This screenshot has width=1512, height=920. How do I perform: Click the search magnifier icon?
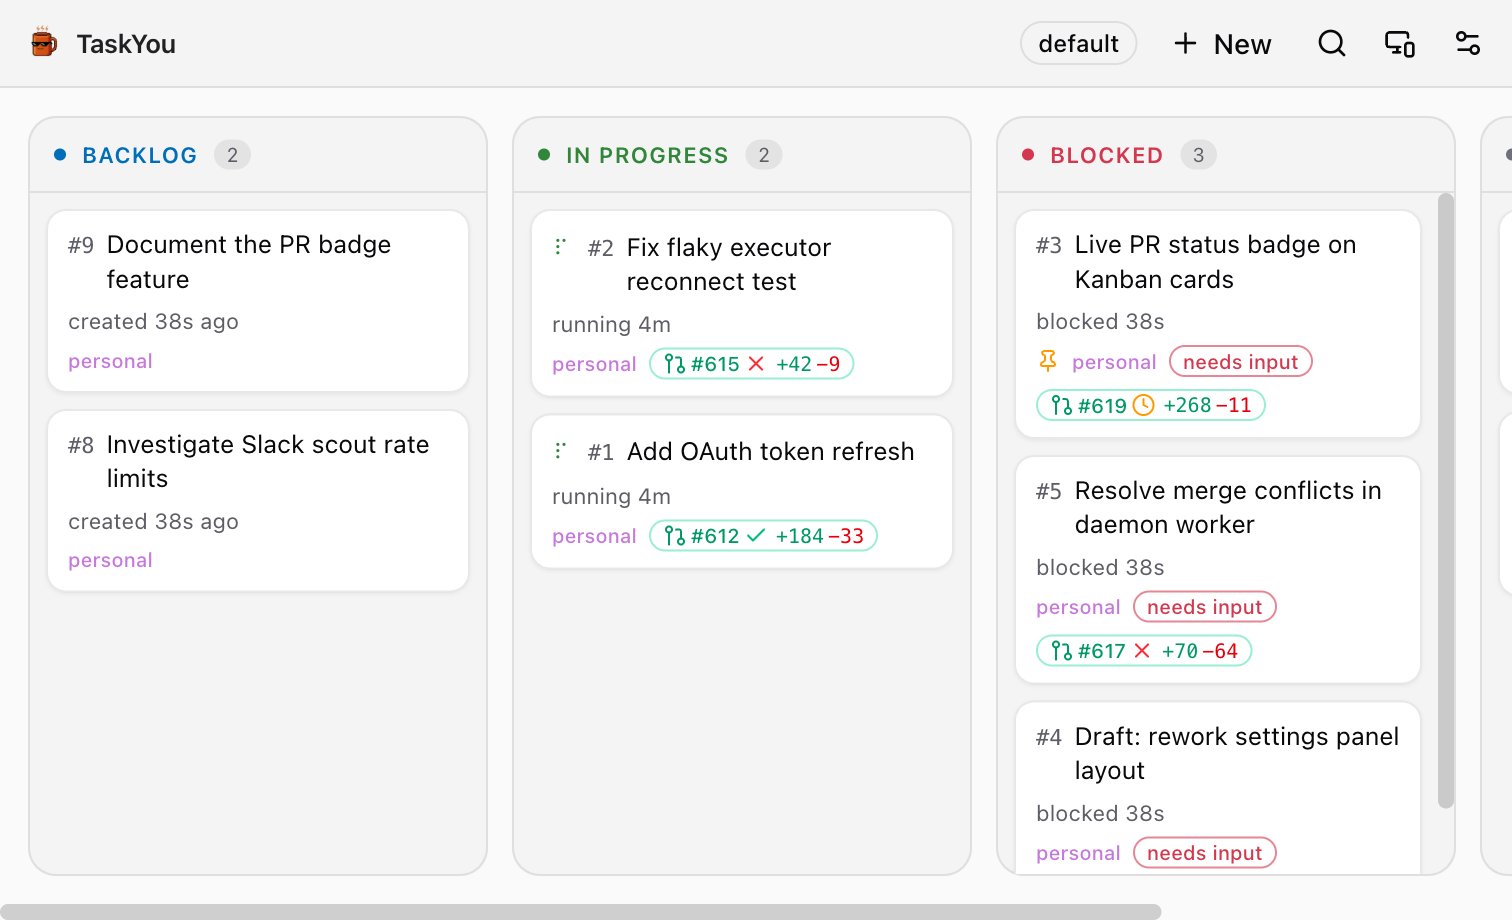coord(1331,44)
